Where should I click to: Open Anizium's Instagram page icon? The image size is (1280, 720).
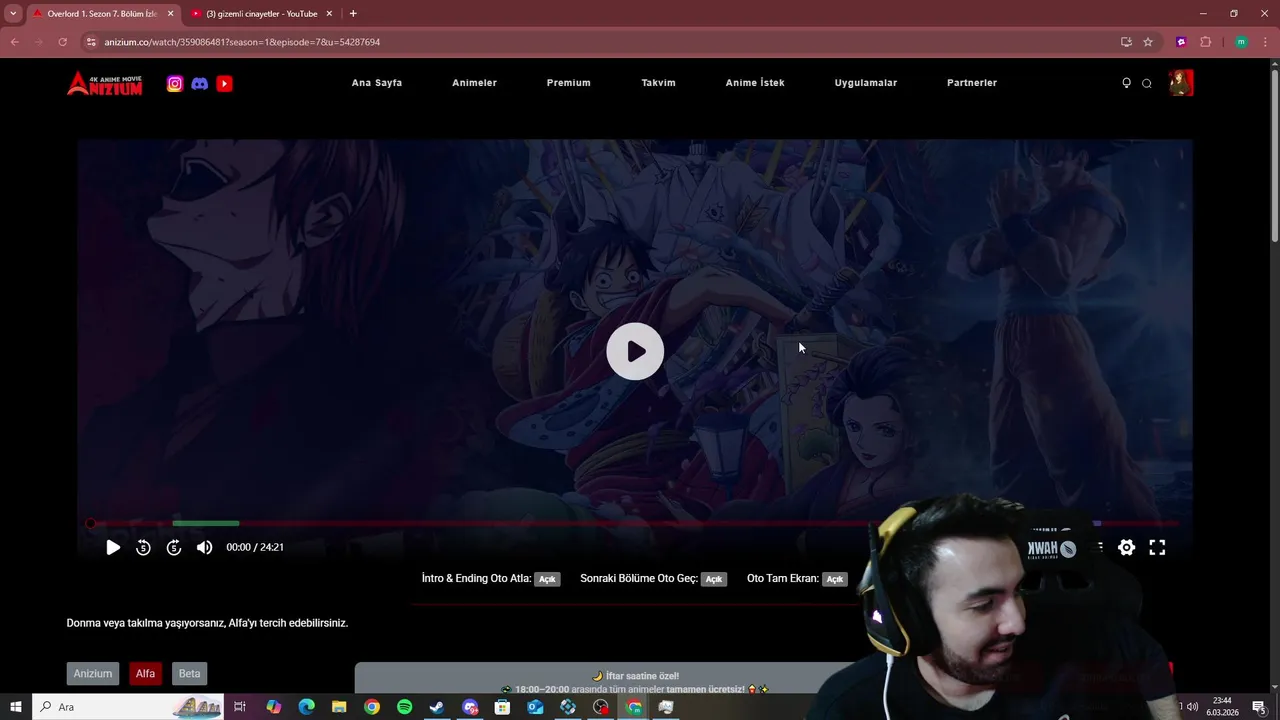[175, 84]
